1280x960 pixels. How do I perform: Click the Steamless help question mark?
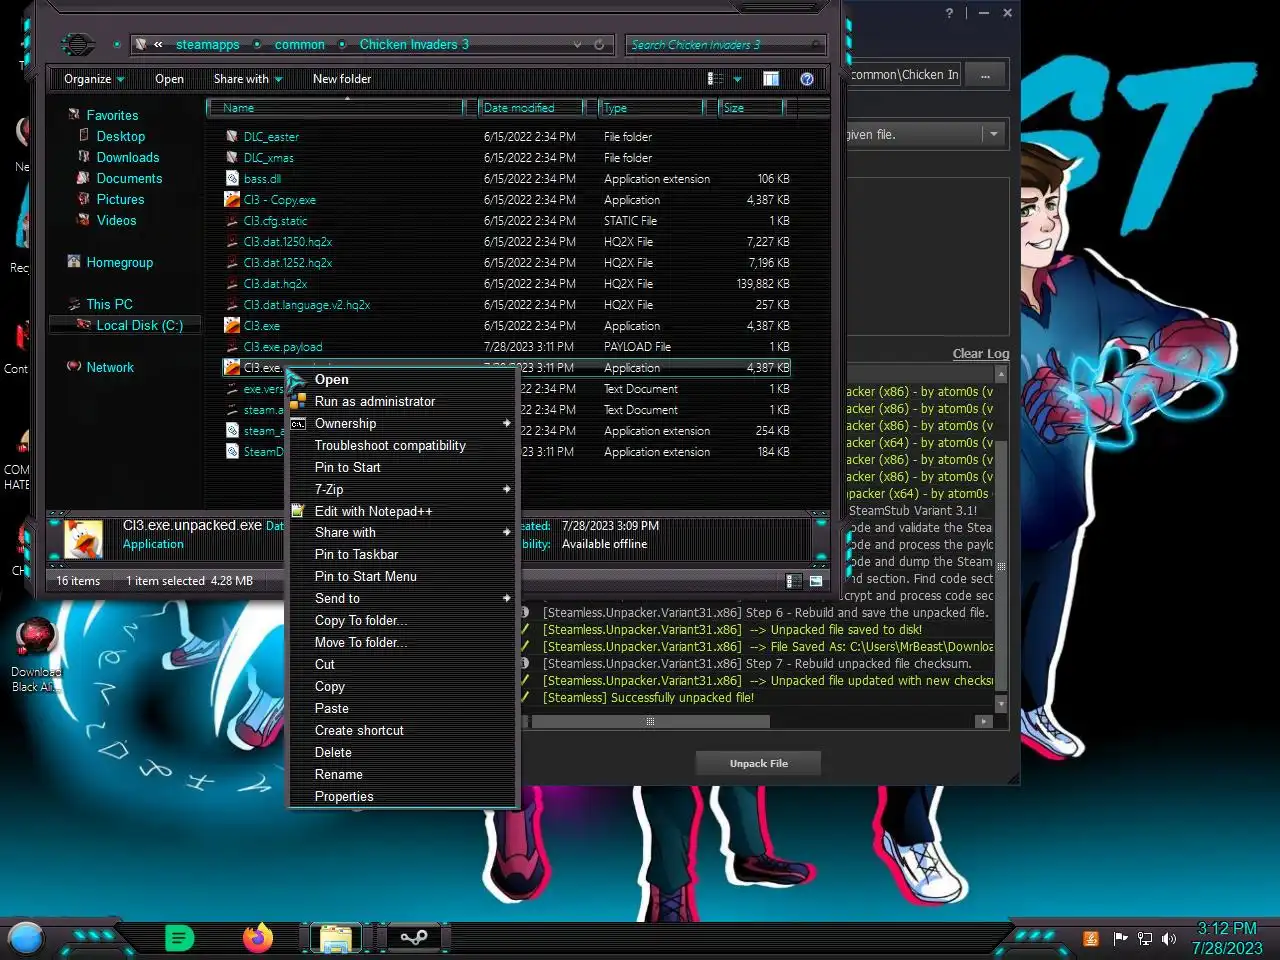pyautogui.click(x=949, y=13)
